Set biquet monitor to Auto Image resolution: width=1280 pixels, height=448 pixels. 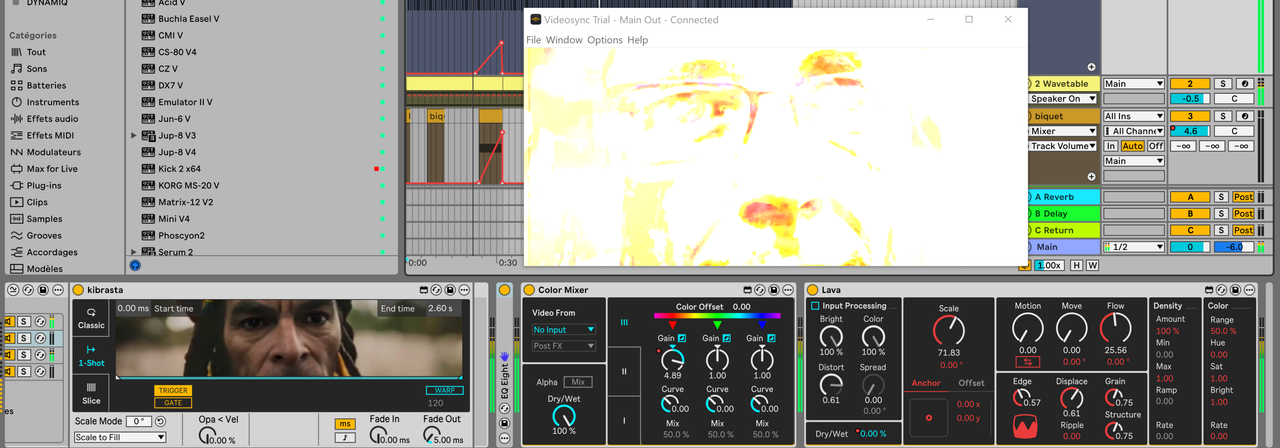(1133, 146)
